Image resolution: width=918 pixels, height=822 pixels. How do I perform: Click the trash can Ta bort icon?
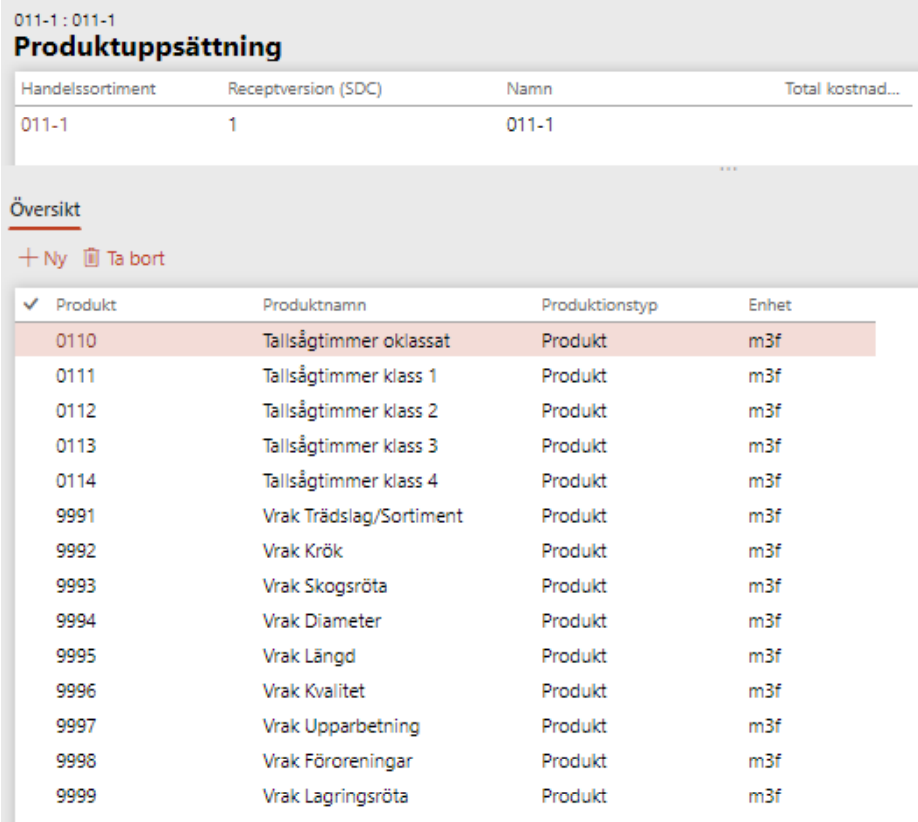[x=90, y=259]
